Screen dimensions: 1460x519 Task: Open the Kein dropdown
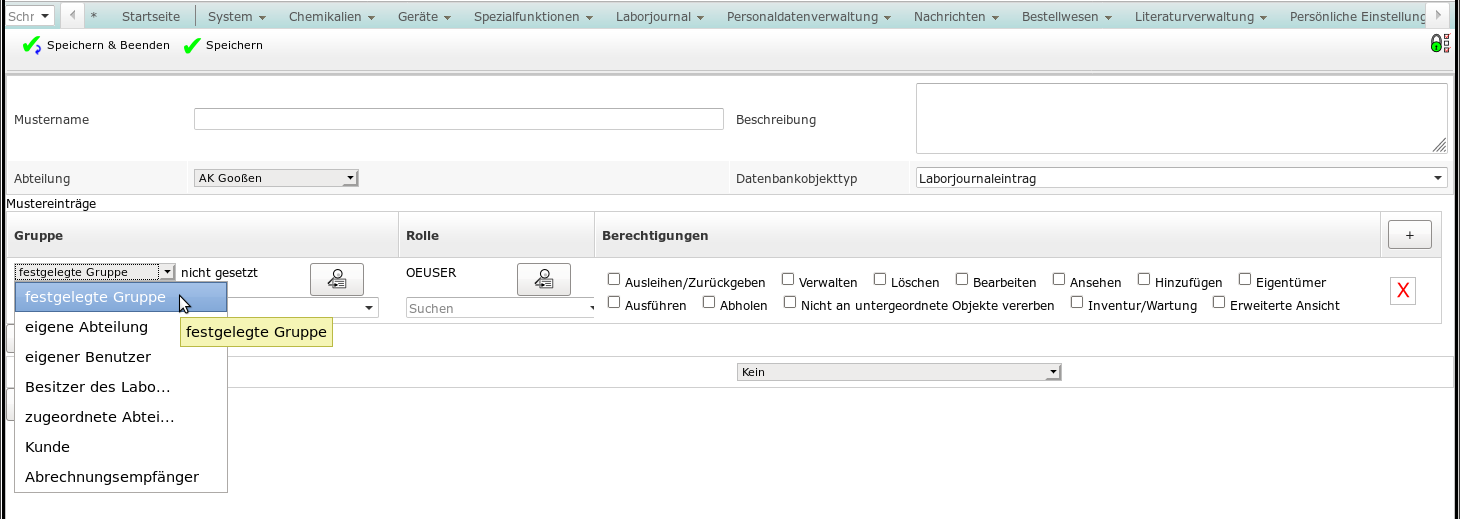coord(898,372)
